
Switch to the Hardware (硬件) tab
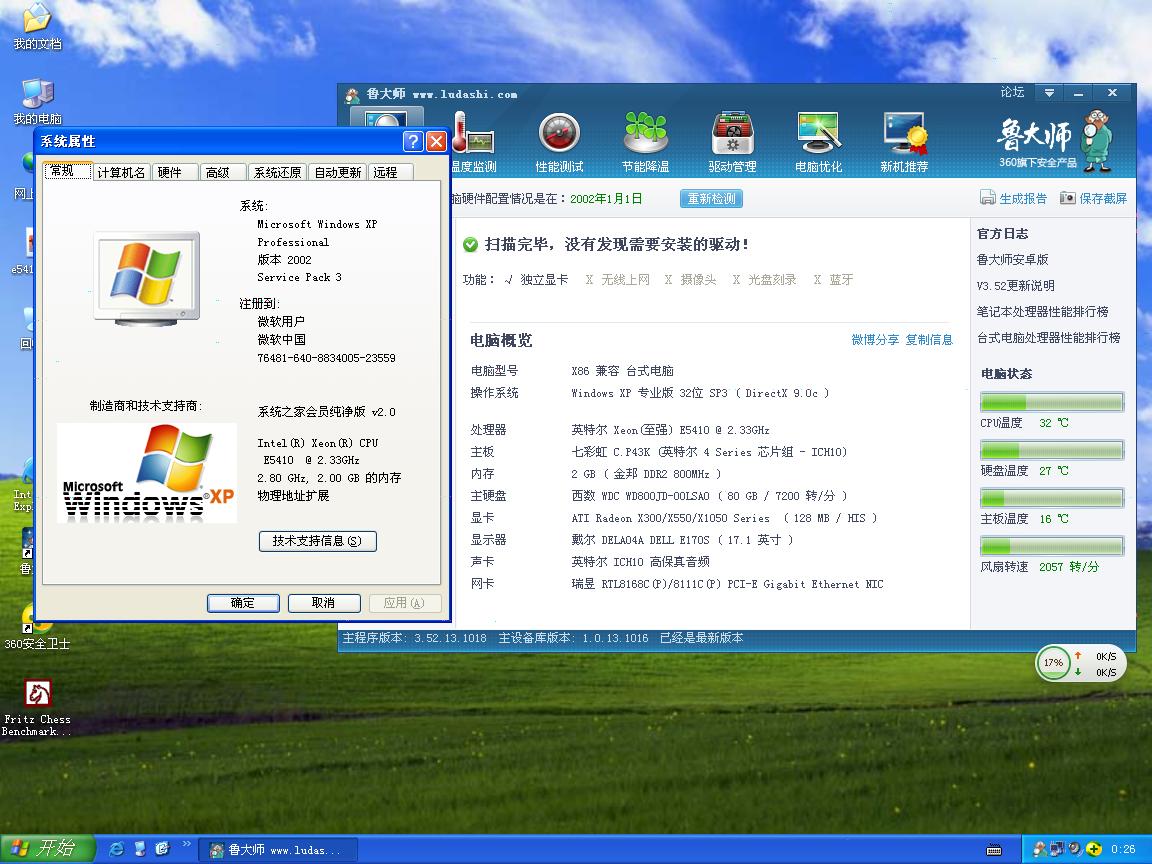pos(175,173)
